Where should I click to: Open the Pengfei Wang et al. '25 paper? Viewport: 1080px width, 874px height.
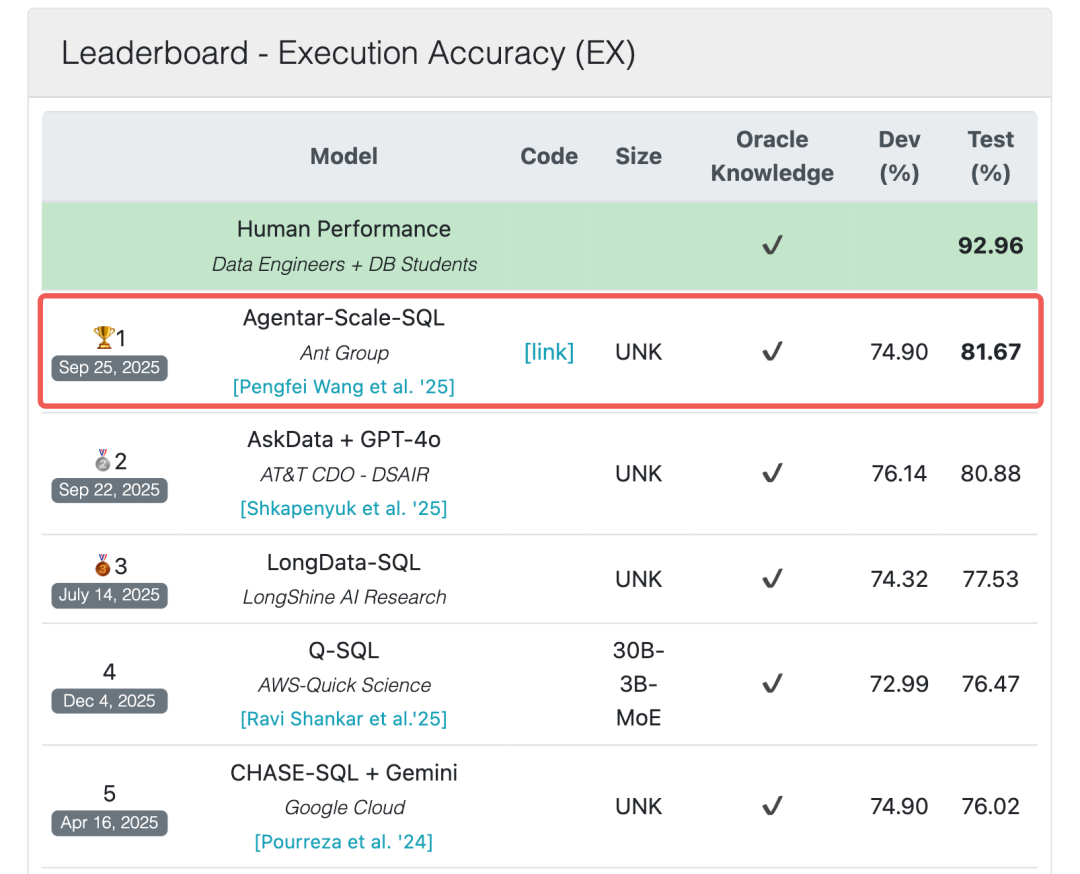coord(343,387)
